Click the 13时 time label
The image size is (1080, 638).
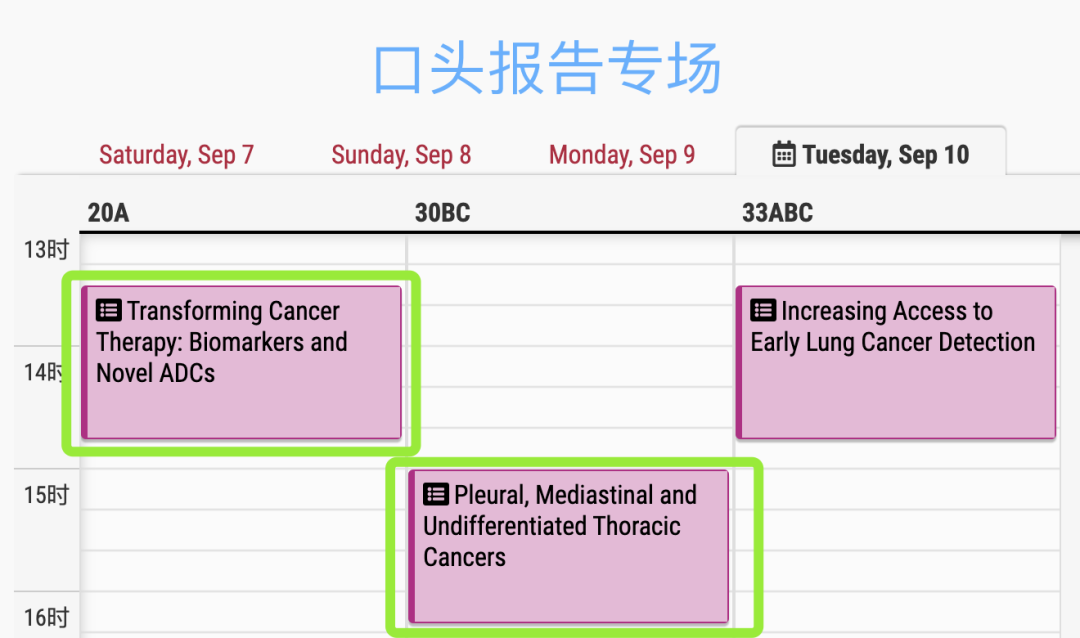(x=46, y=249)
